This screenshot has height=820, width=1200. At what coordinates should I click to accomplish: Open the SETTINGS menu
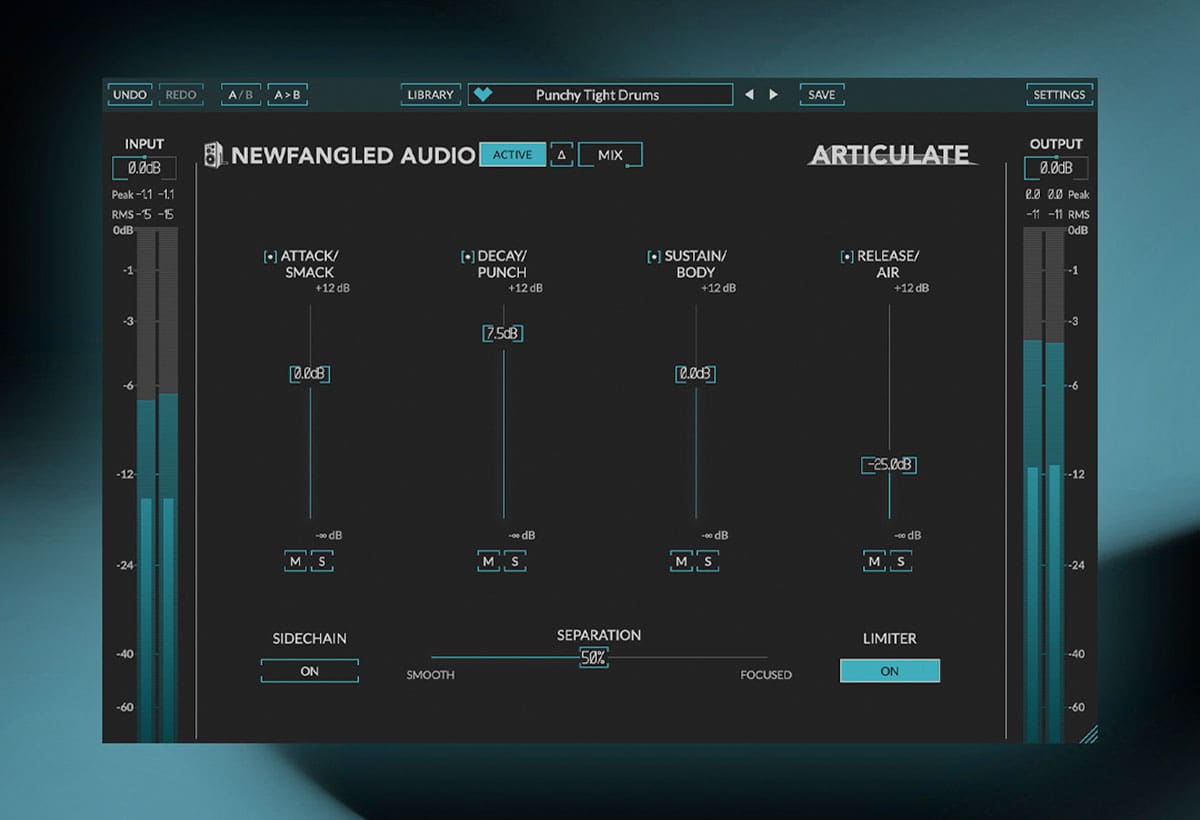coord(1059,95)
